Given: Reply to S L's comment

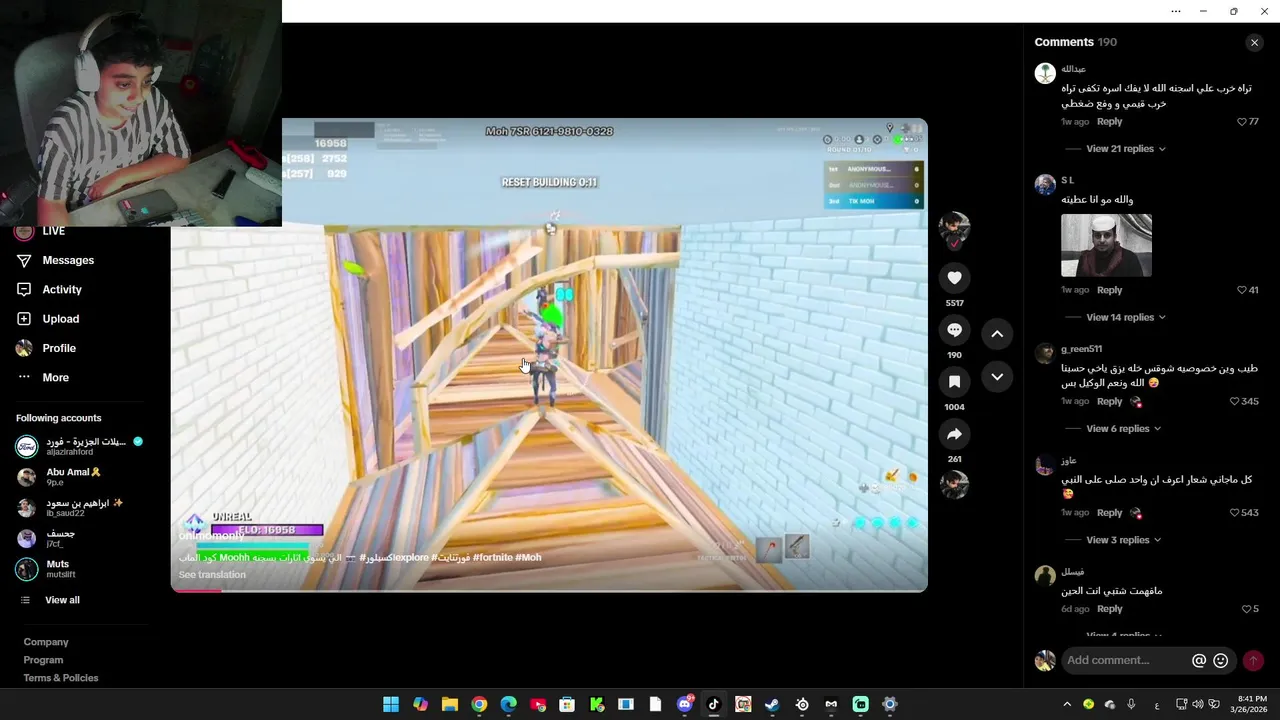Looking at the screenshot, I should (x=1109, y=290).
